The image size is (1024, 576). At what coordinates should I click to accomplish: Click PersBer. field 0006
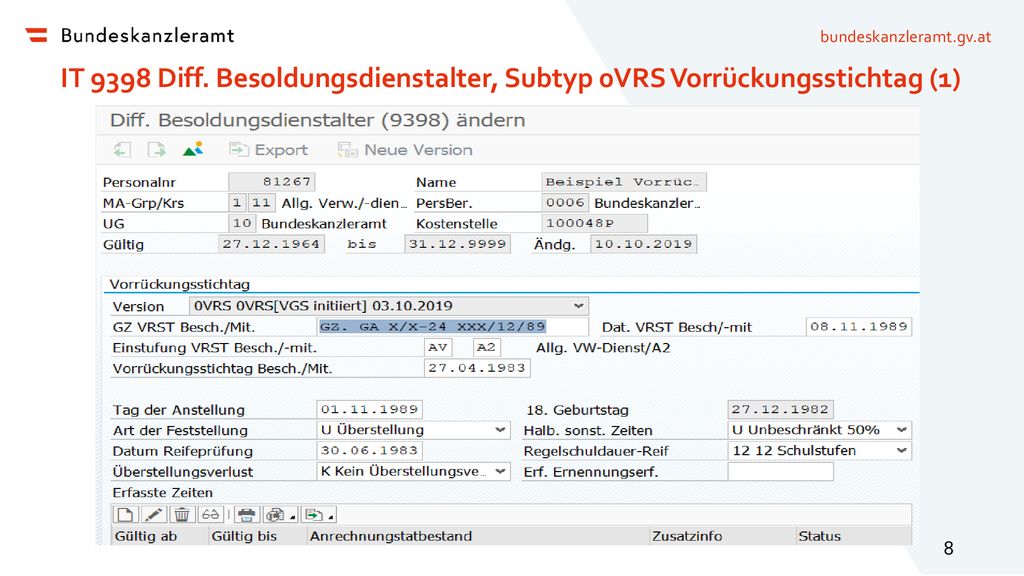565,202
